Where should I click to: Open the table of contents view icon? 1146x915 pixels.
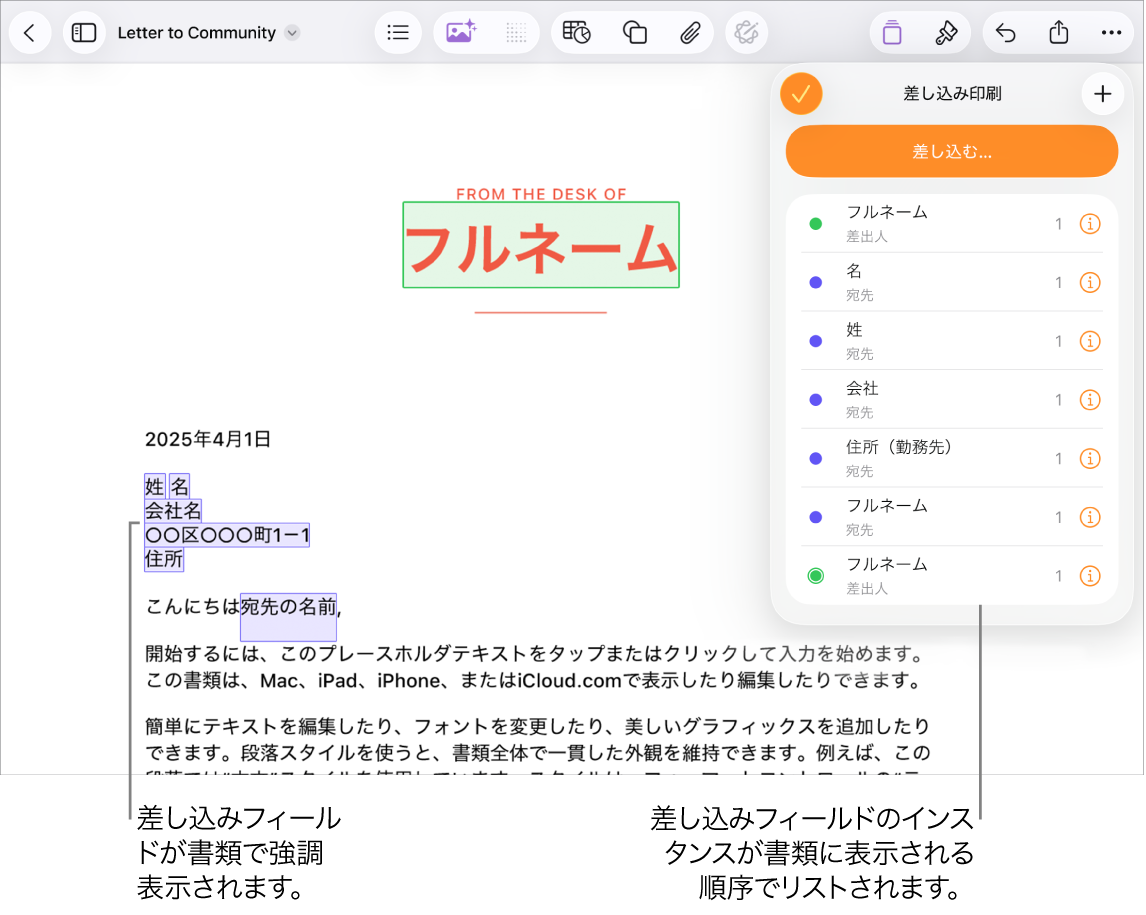point(398,32)
